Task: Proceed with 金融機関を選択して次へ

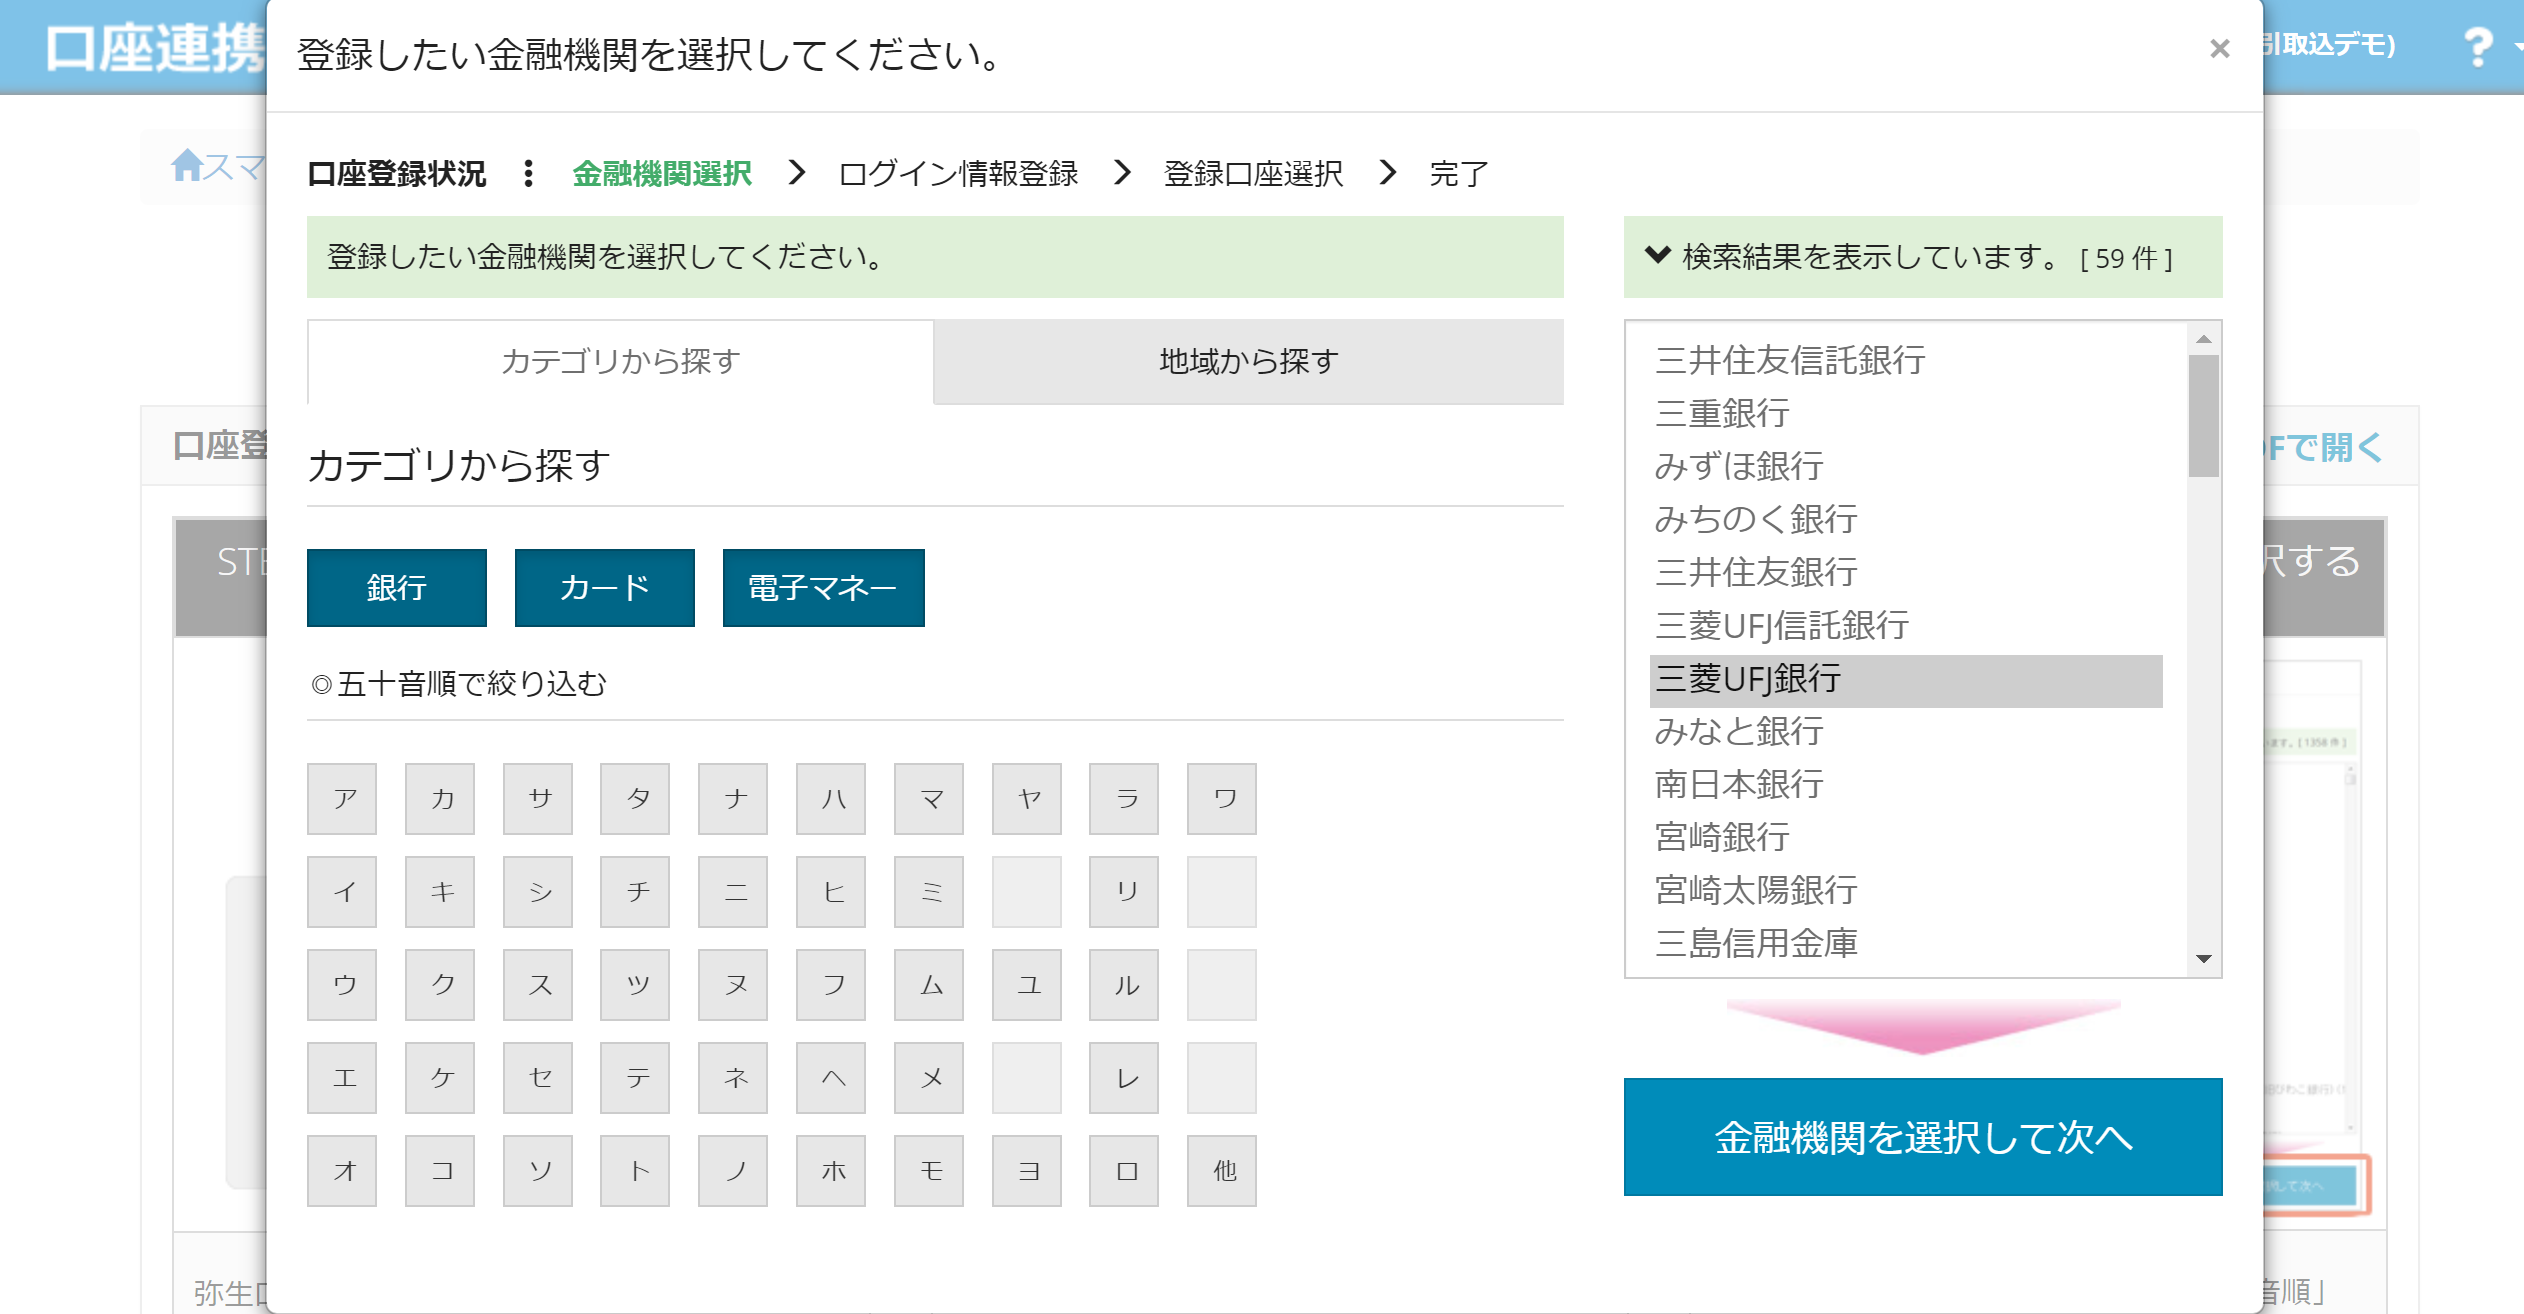Action: coord(1922,1137)
